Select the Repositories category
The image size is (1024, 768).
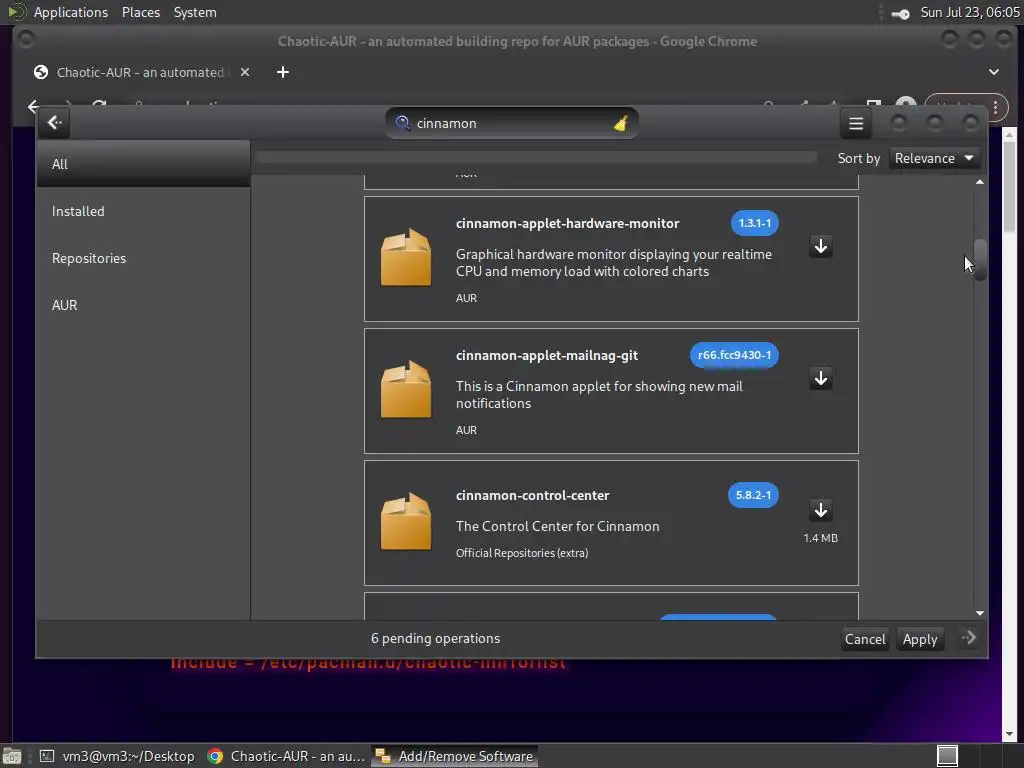point(143,258)
